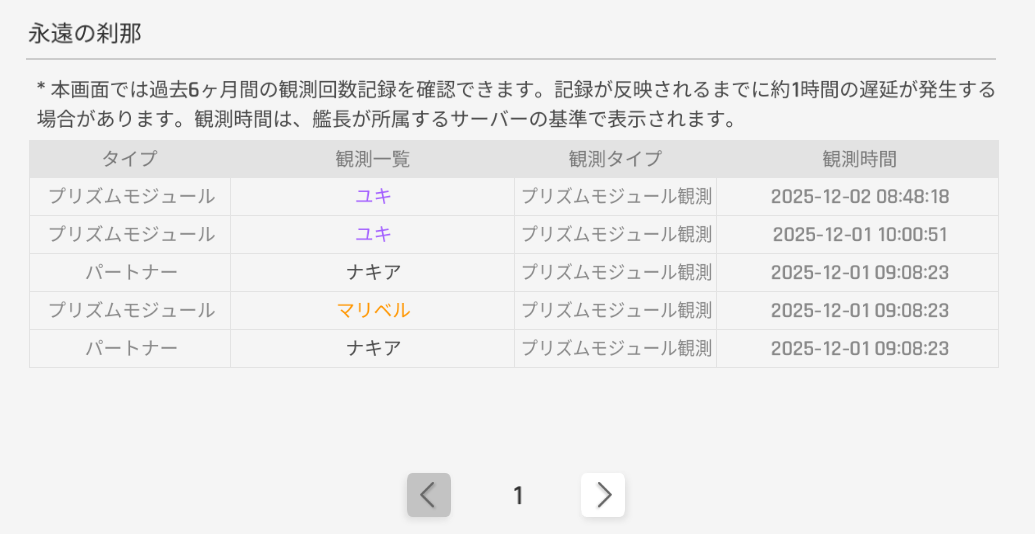
Task: Click the 2025-12-02 08:48:18 timestamp
Action: [859, 197]
